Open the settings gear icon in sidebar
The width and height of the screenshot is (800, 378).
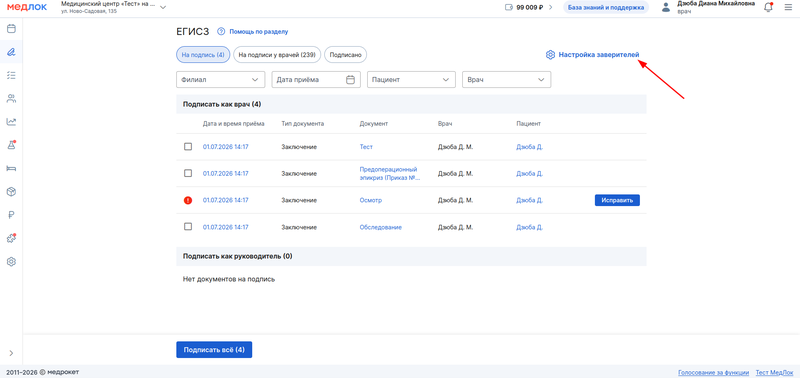coord(11,262)
